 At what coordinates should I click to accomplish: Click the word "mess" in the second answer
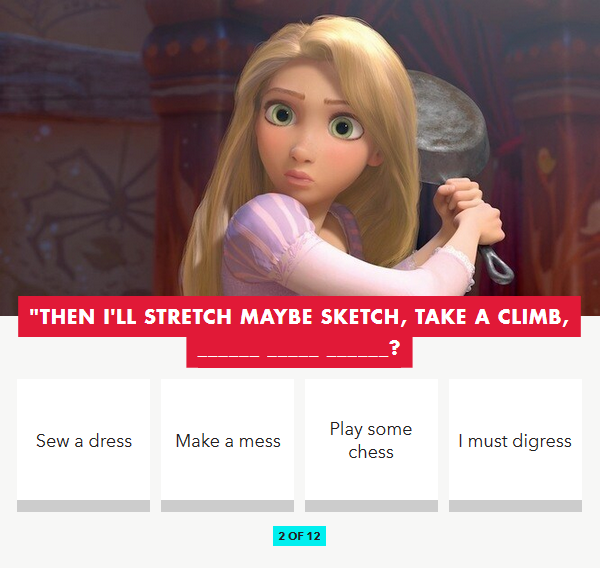[260, 442]
